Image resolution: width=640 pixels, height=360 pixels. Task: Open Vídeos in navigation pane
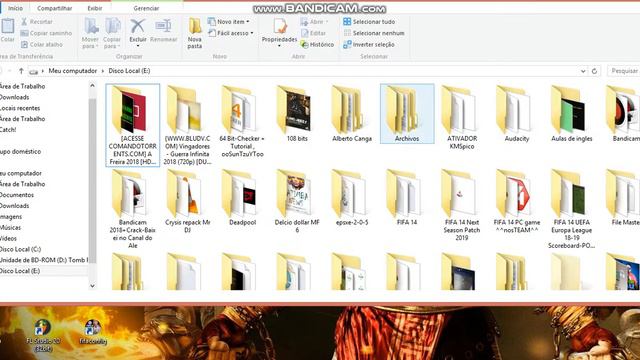(9, 238)
